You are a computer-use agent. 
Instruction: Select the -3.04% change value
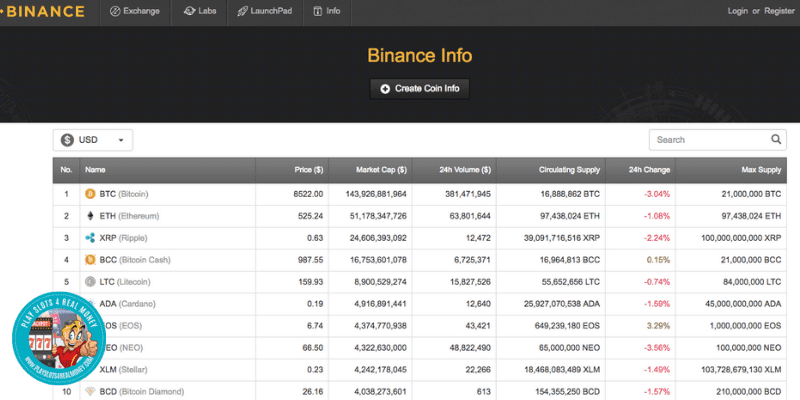pos(658,194)
